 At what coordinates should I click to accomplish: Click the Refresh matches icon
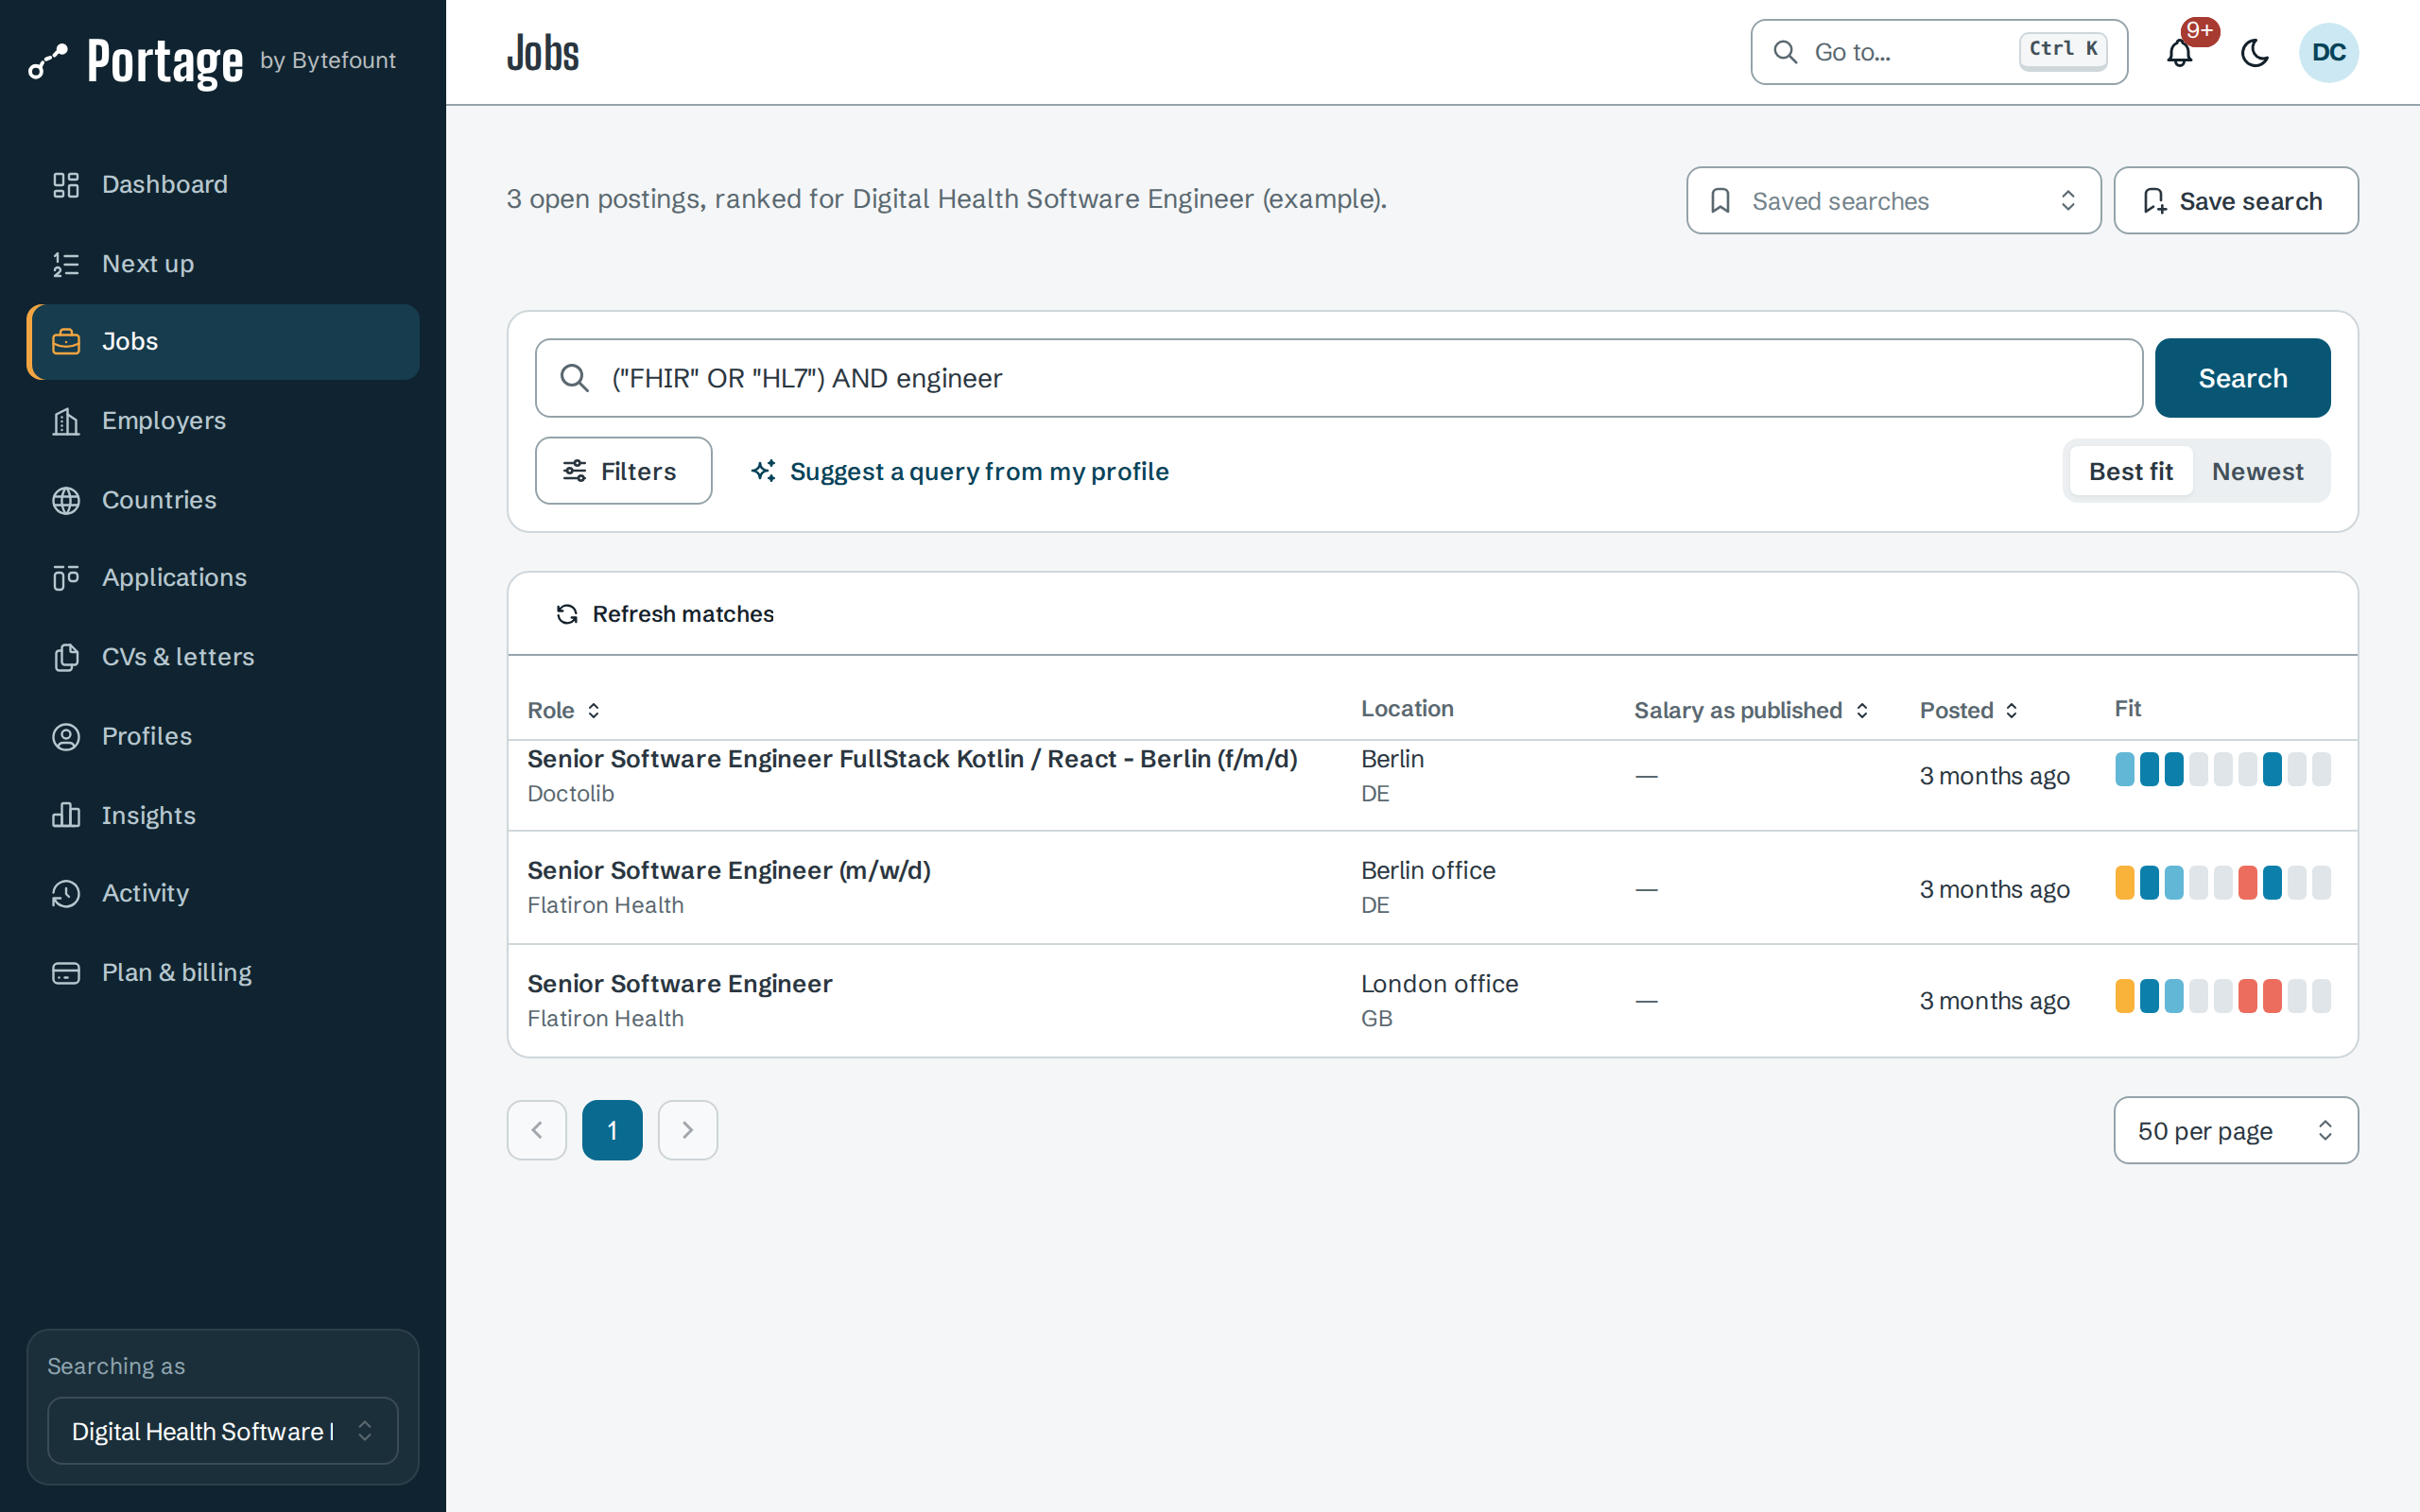tap(567, 614)
